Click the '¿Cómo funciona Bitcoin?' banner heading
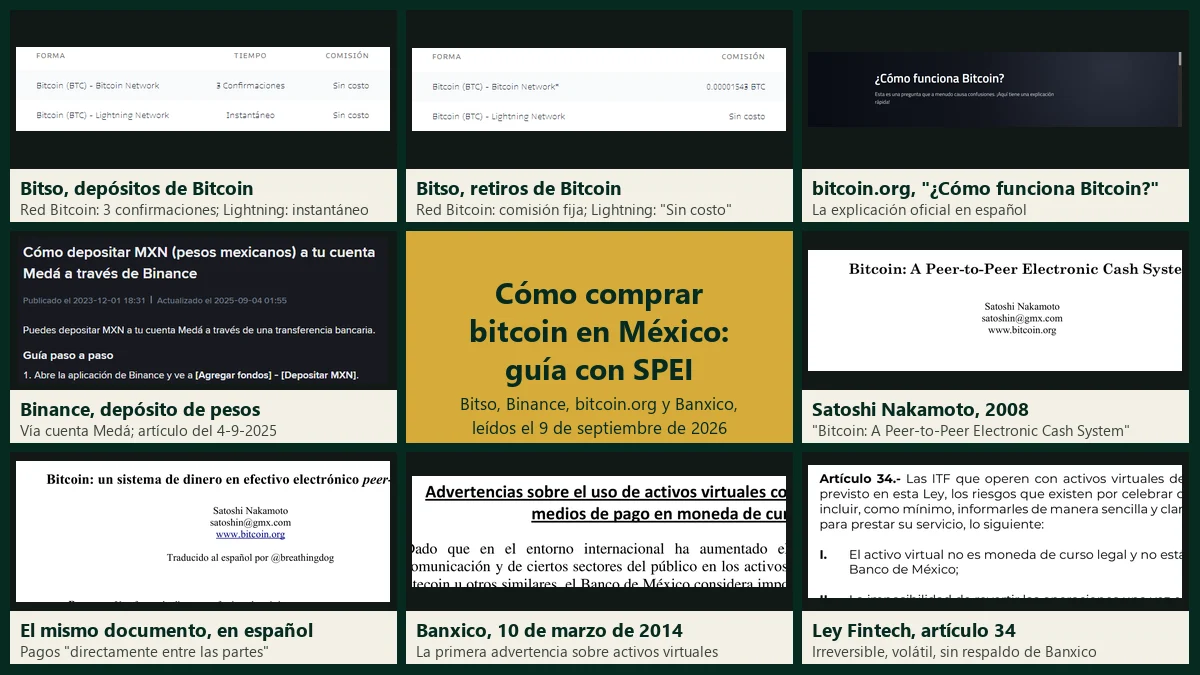The height and width of the screenshot is (675, 1200). click(939, 79)
